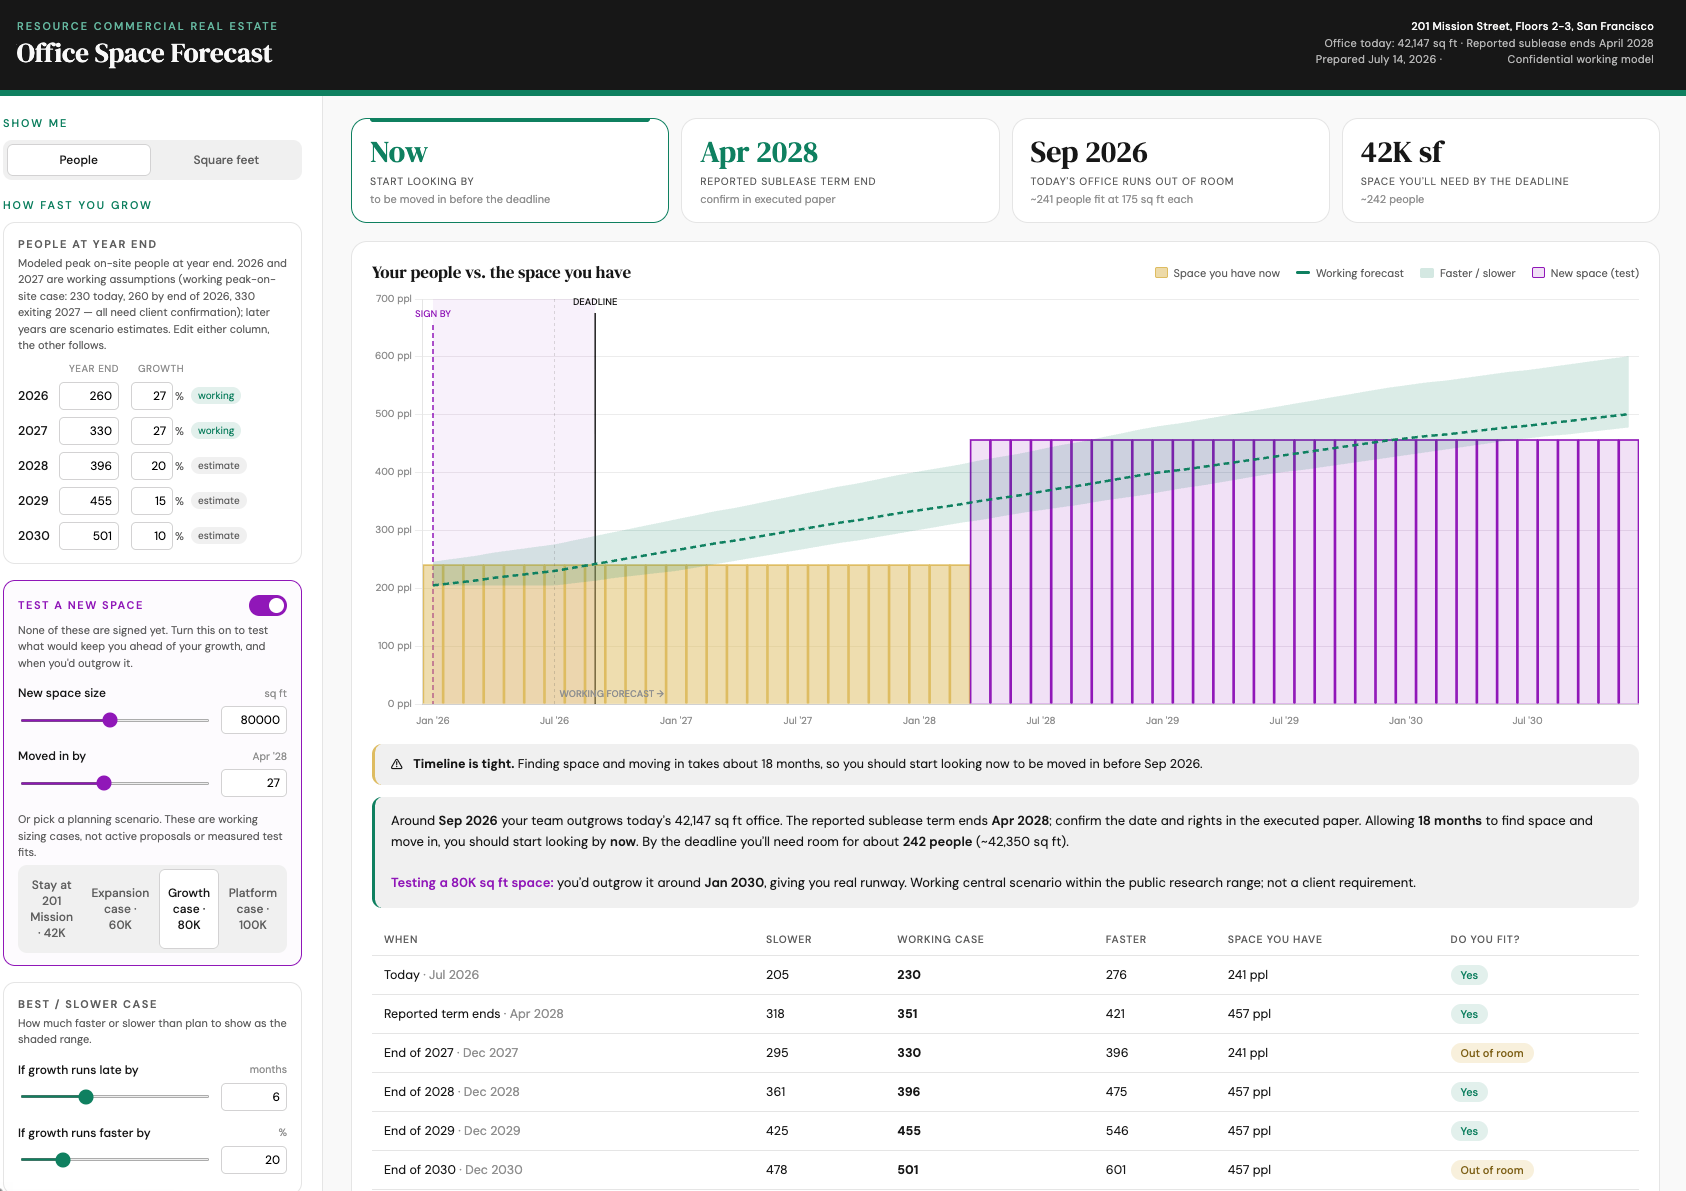This screenshot has width=1686, height=1191.
Task: Adjust the New space size slider
Action: [x=110, y=720]
